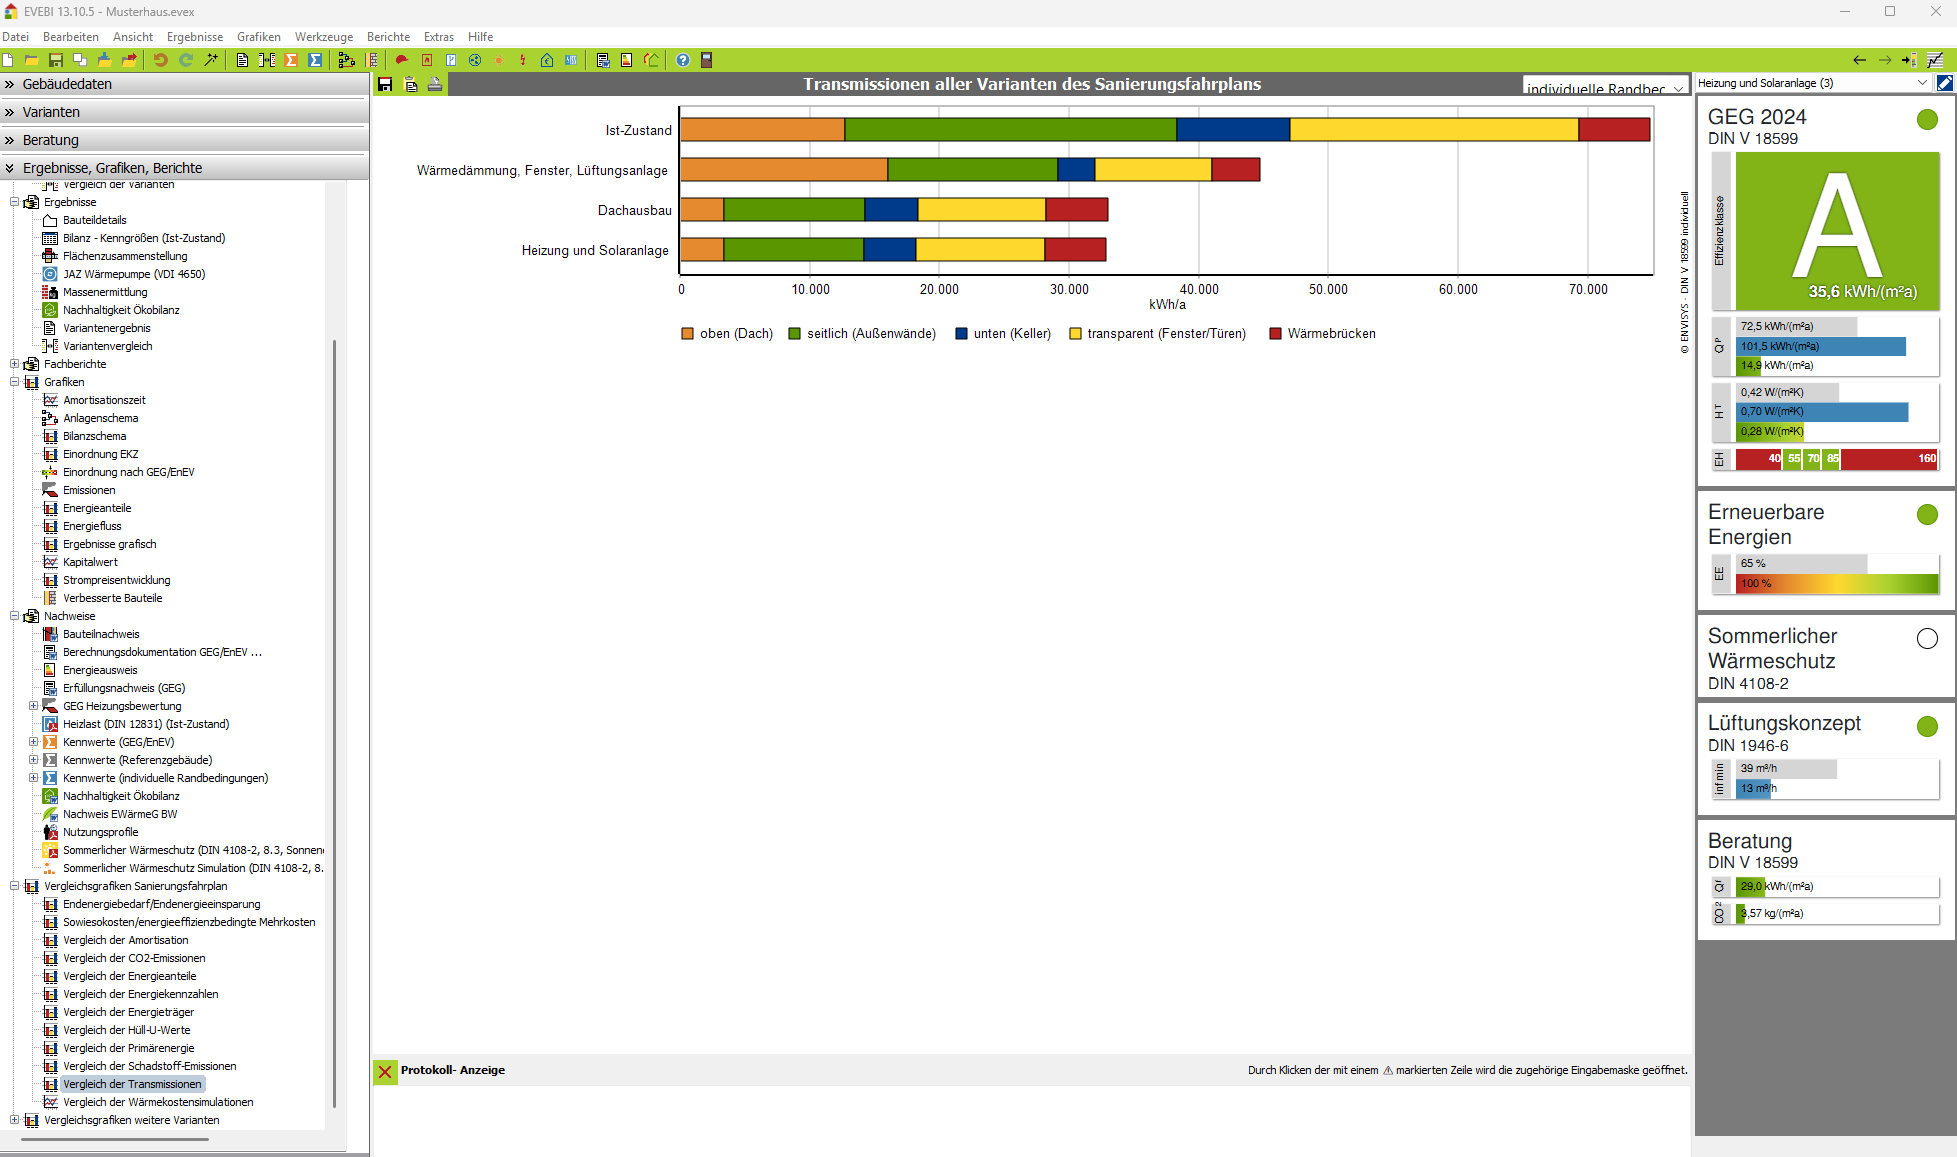1957x1157 pixels.
Task: Open the individuelle Randbedingungen dropdown
Action: [x=1603, y=88]
